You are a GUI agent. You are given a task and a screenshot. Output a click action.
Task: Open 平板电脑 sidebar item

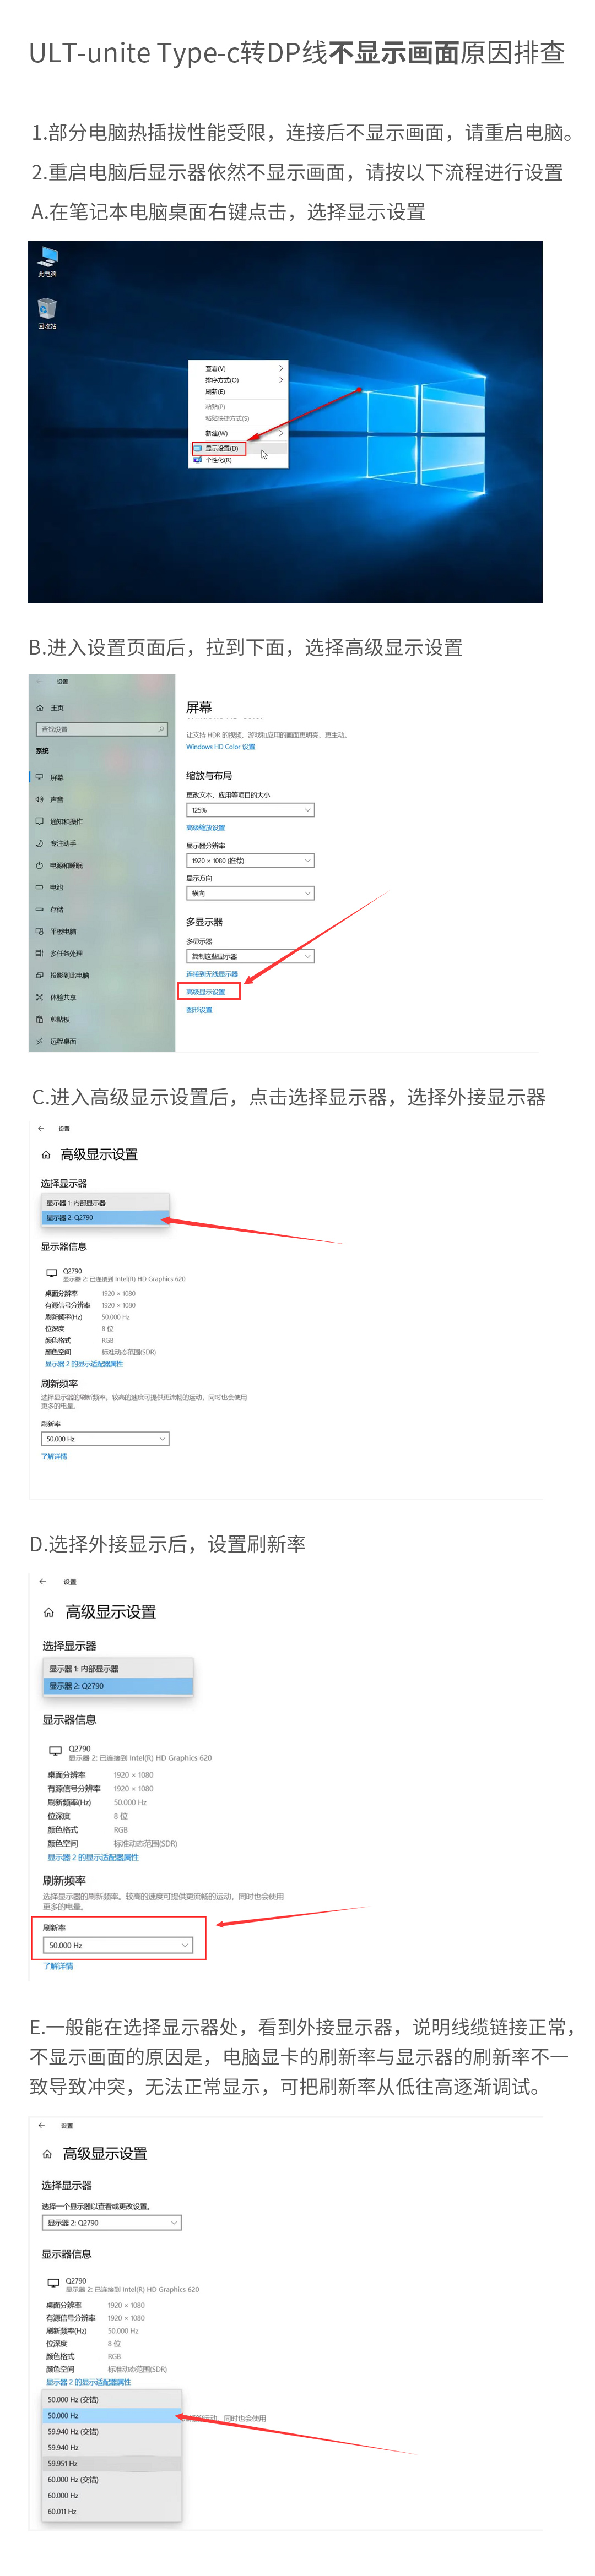click(x=56, y=931)
